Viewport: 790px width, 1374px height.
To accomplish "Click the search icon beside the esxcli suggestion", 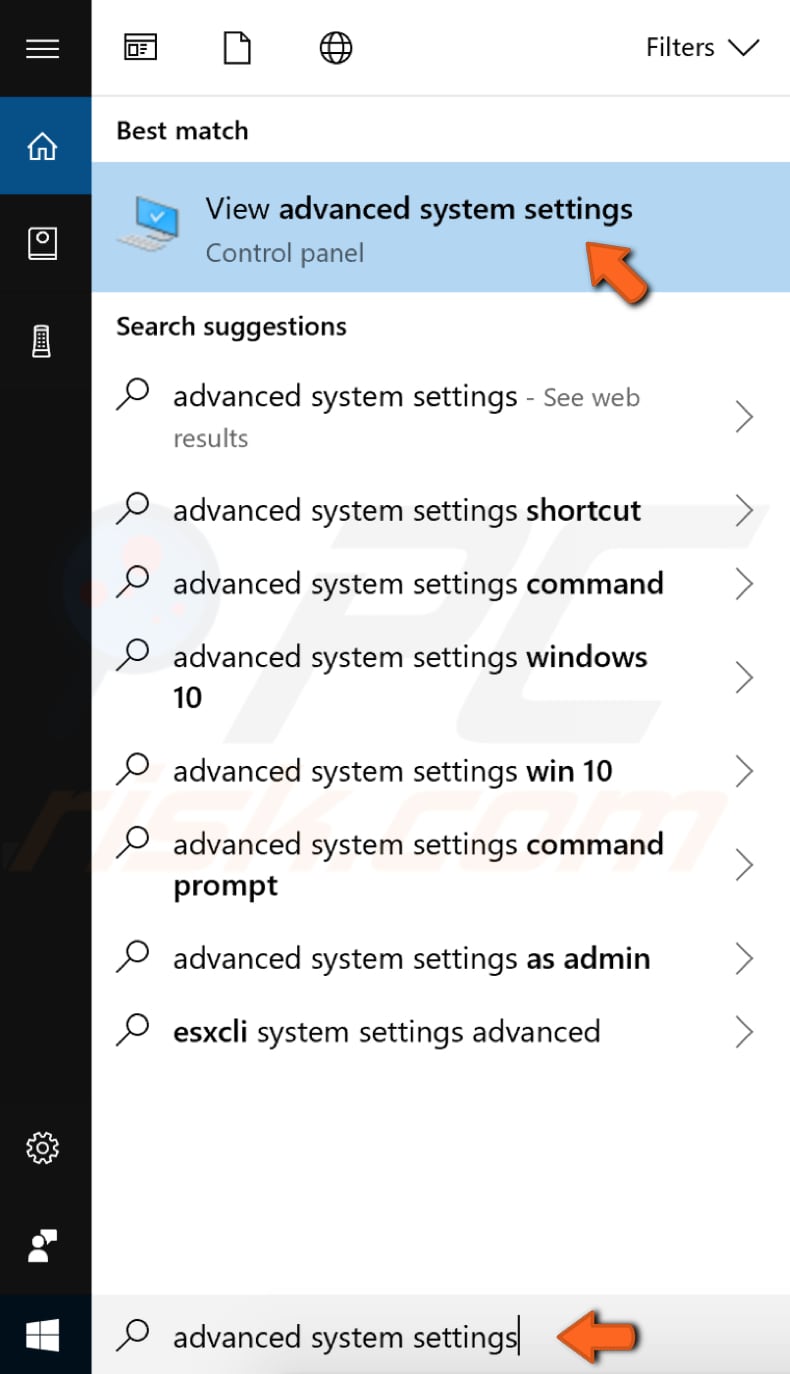I will (x=133, y=1031).
